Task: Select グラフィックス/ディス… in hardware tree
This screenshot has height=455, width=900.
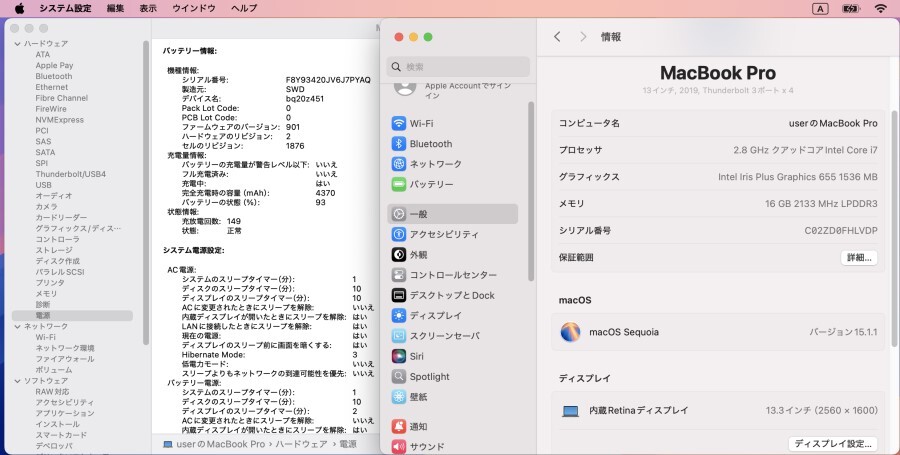Action: tap(78, 228)
